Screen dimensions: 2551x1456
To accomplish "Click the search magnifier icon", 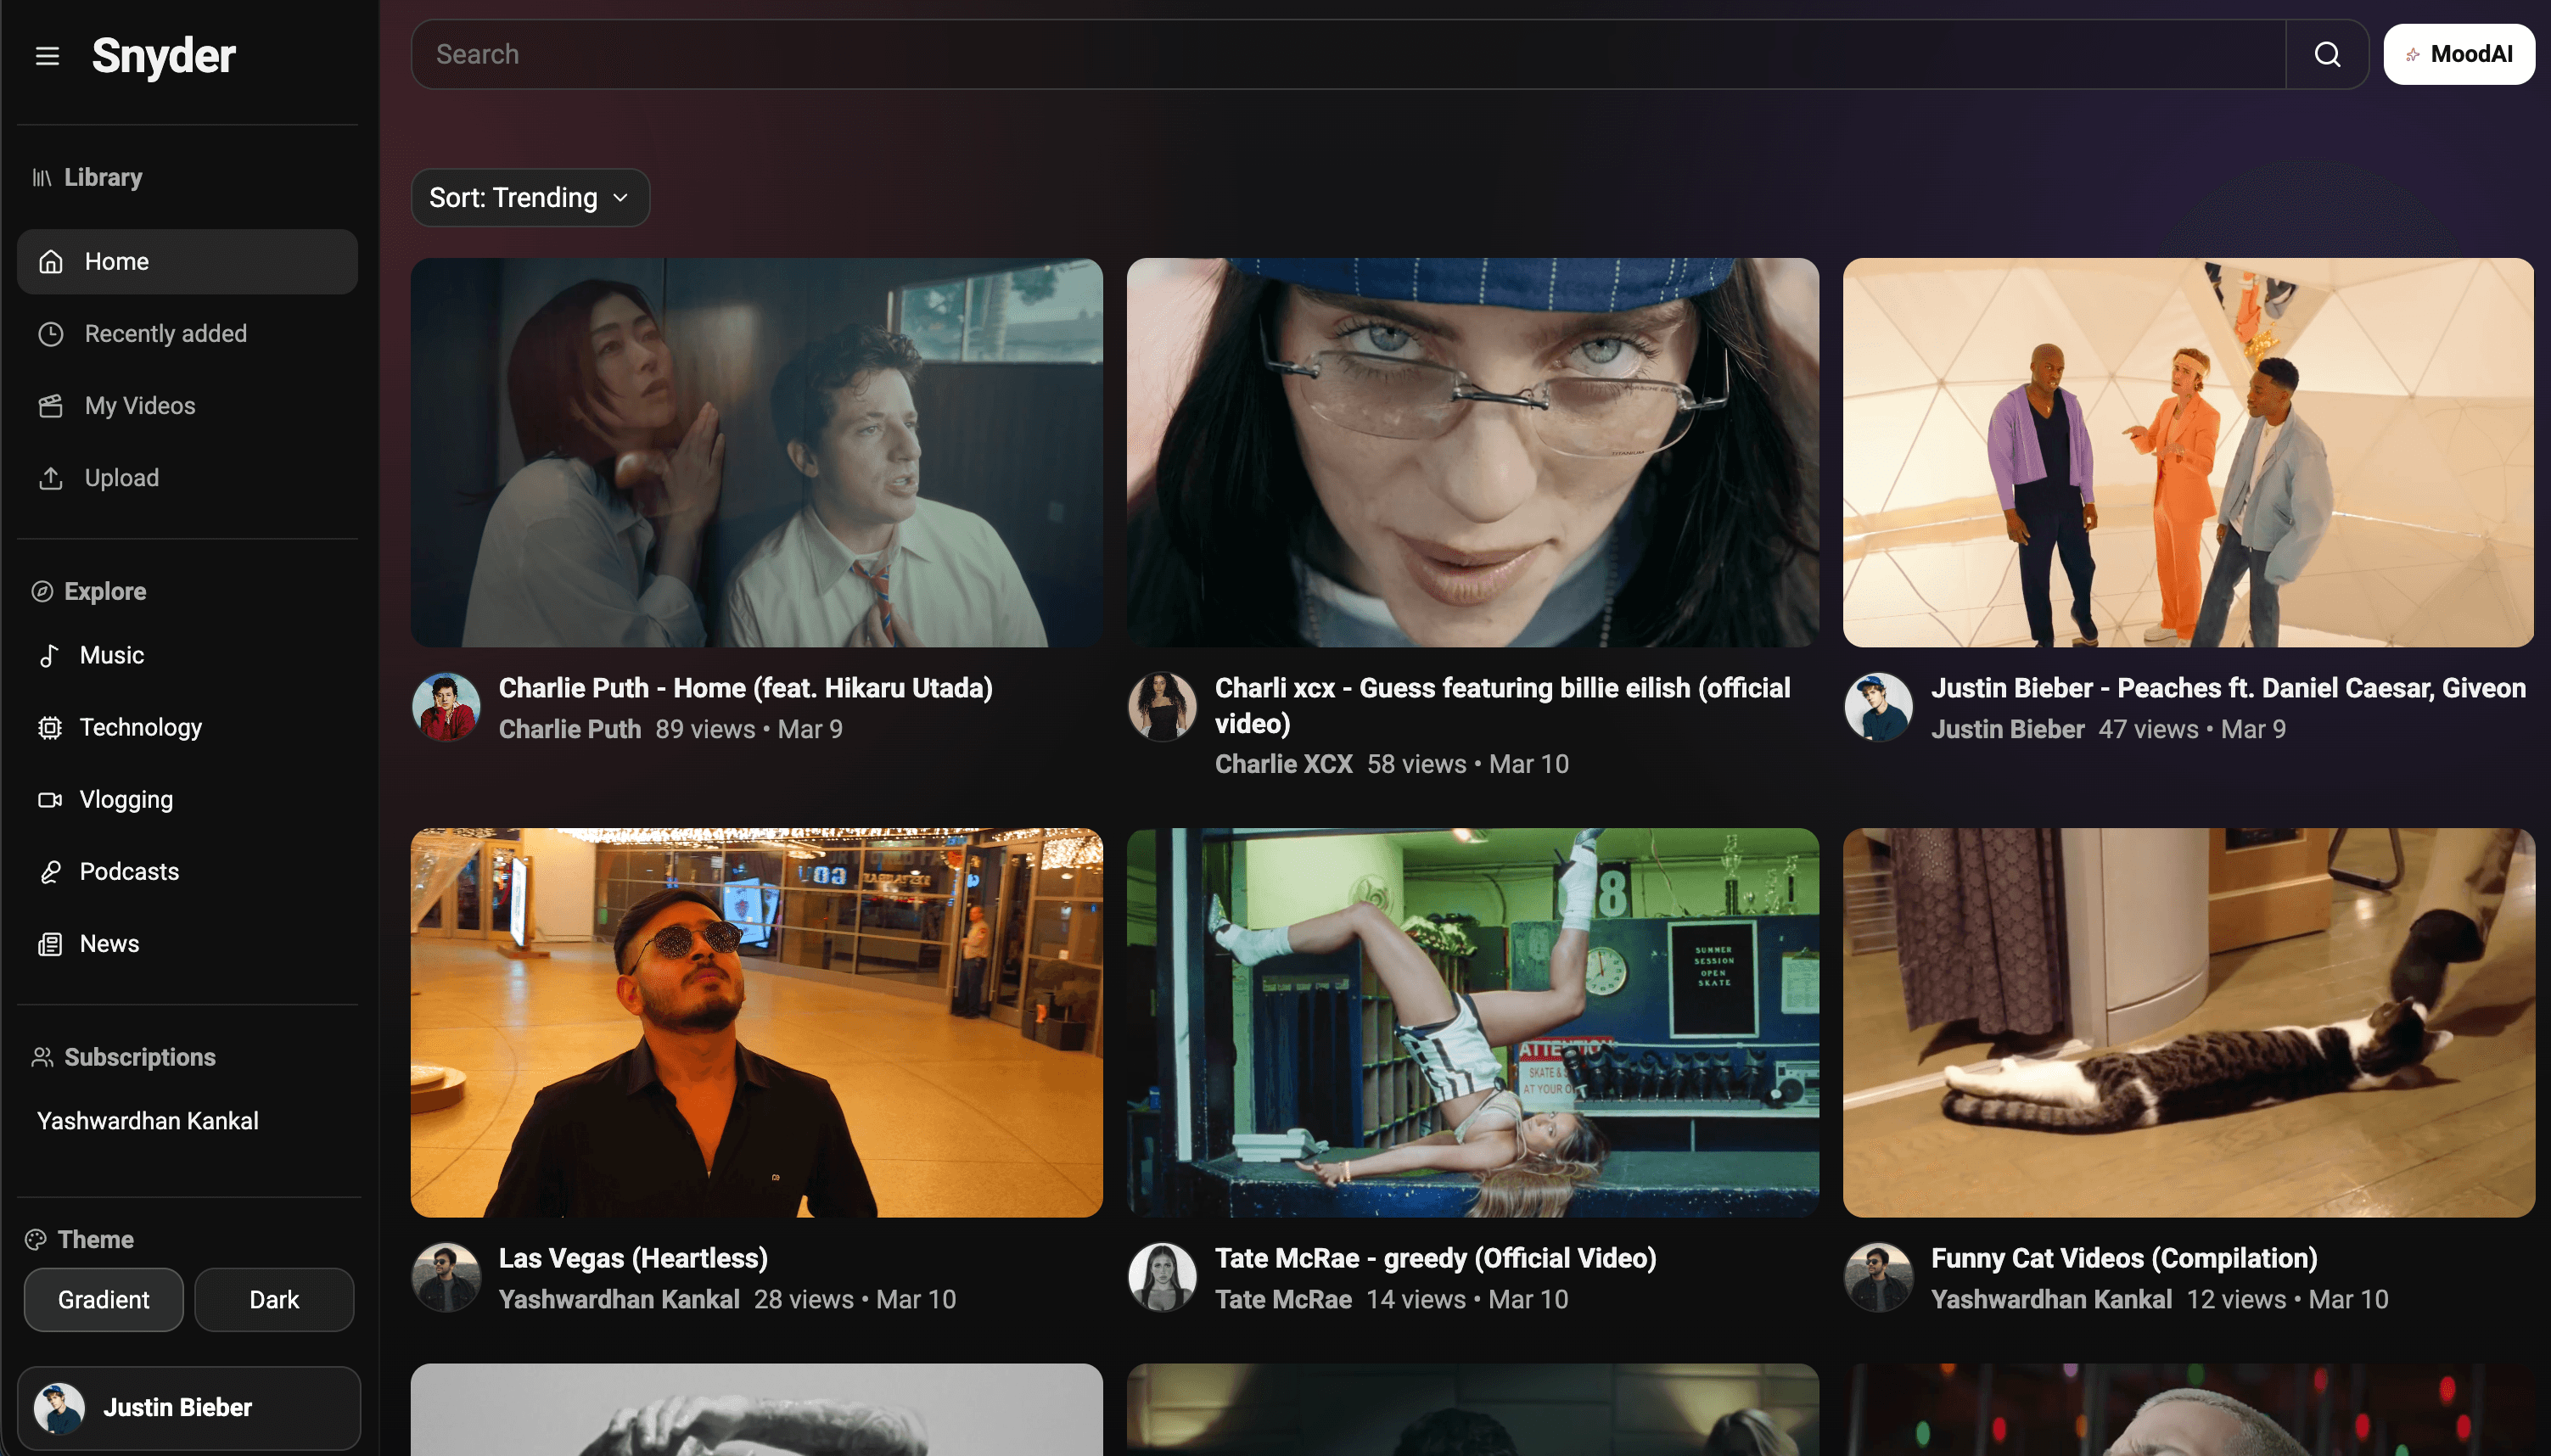I will pyautogui.click(x=2326, y=54).
